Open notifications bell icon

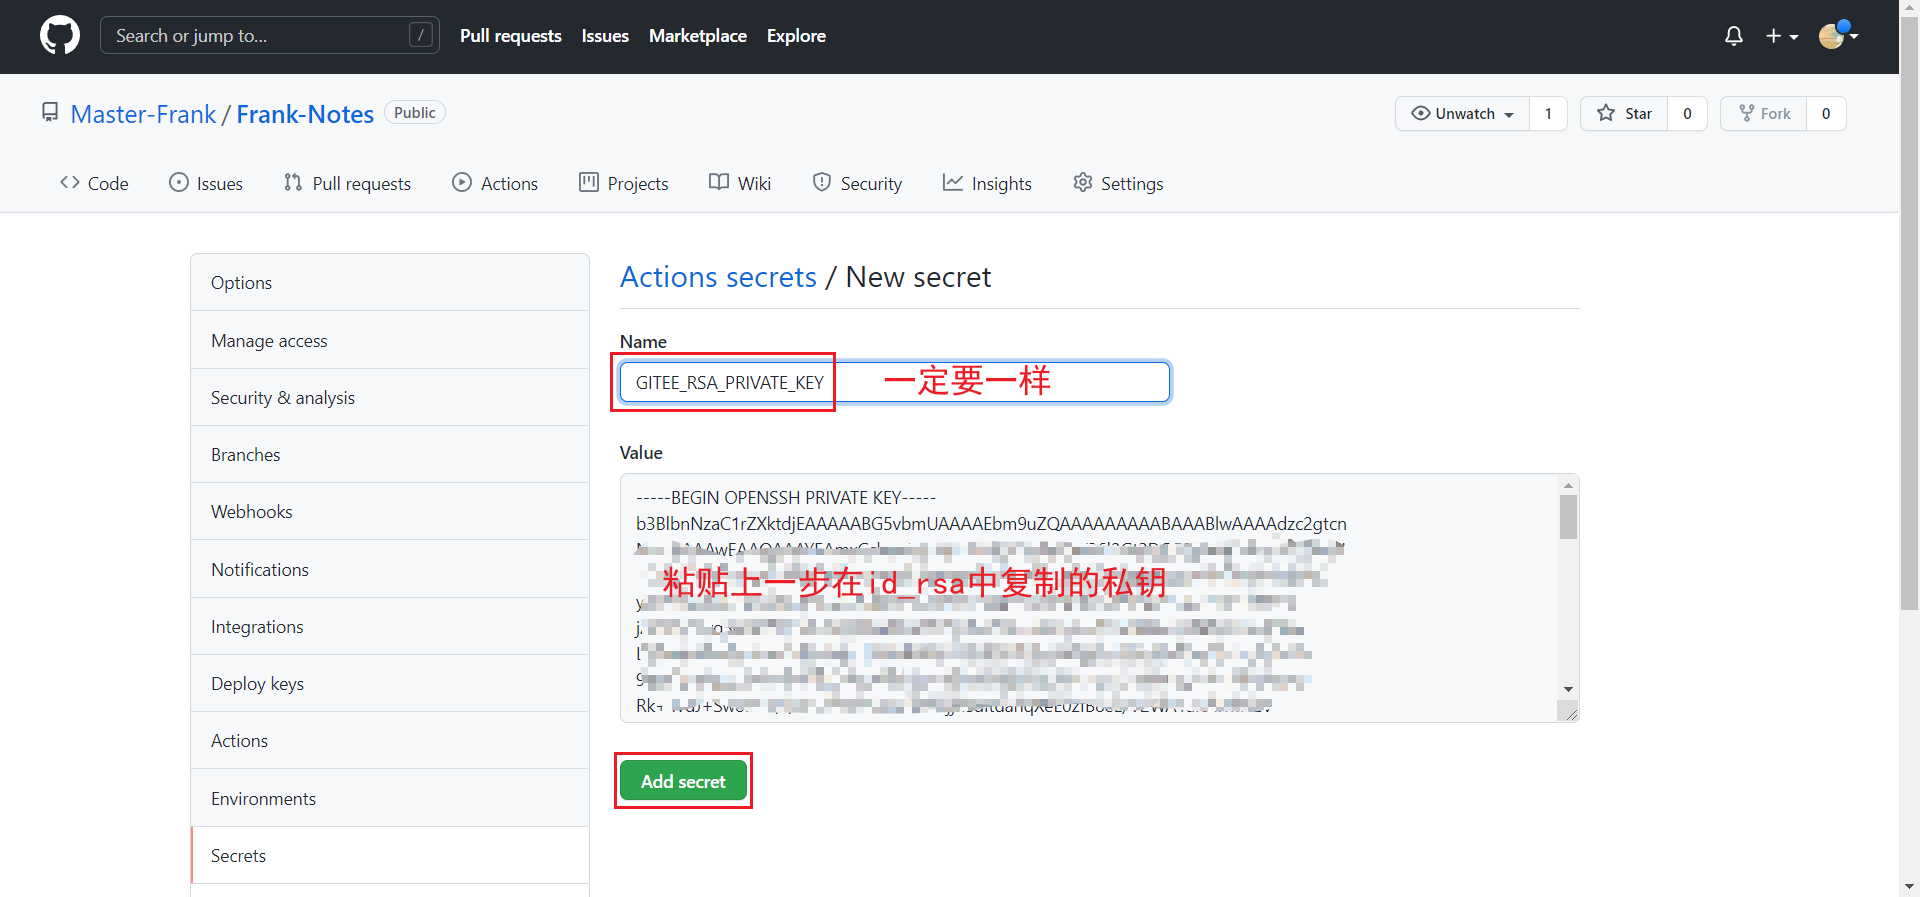coord(1734,36)
